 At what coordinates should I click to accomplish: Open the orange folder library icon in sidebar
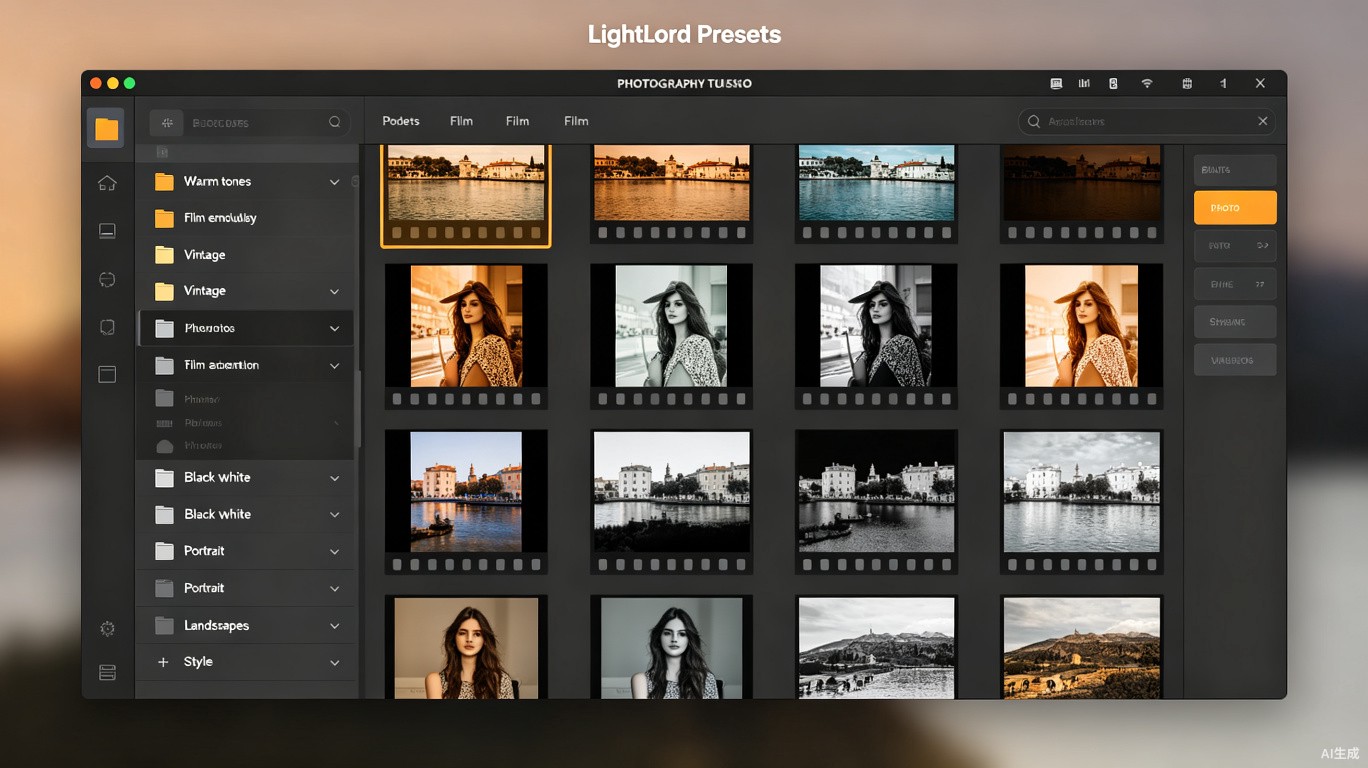(106, 128)
